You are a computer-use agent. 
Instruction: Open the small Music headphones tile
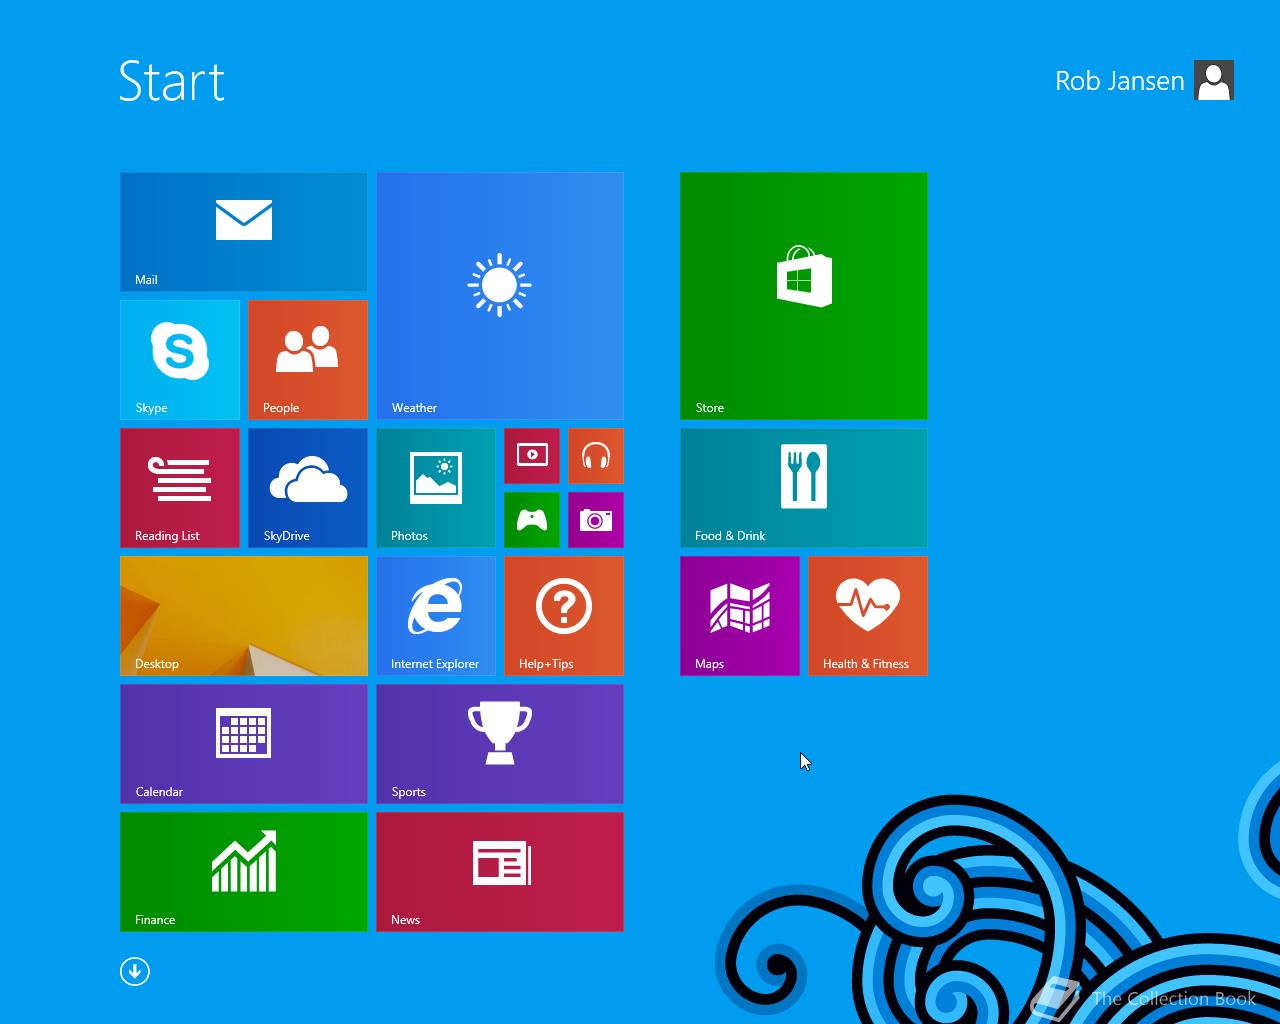click(x=596, y=456)
